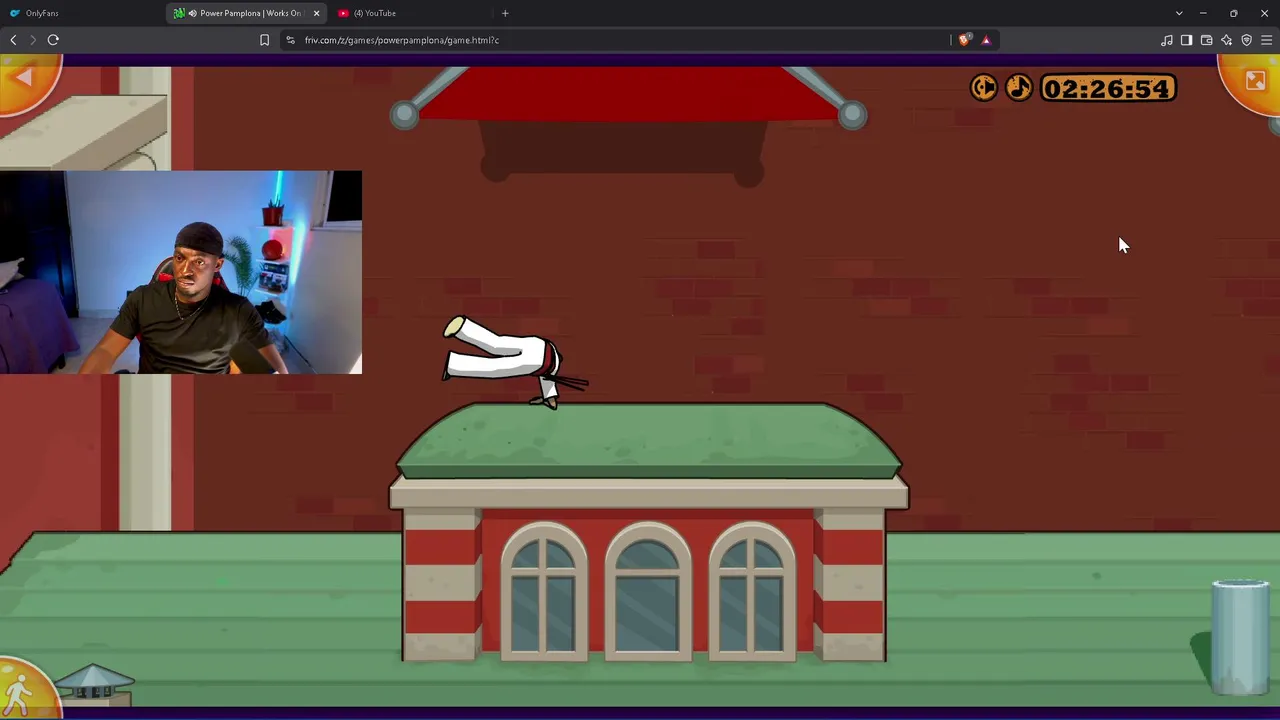Bookmark this page
The height and width of the screenshot is (720, 1280).
tap(264, 40)
